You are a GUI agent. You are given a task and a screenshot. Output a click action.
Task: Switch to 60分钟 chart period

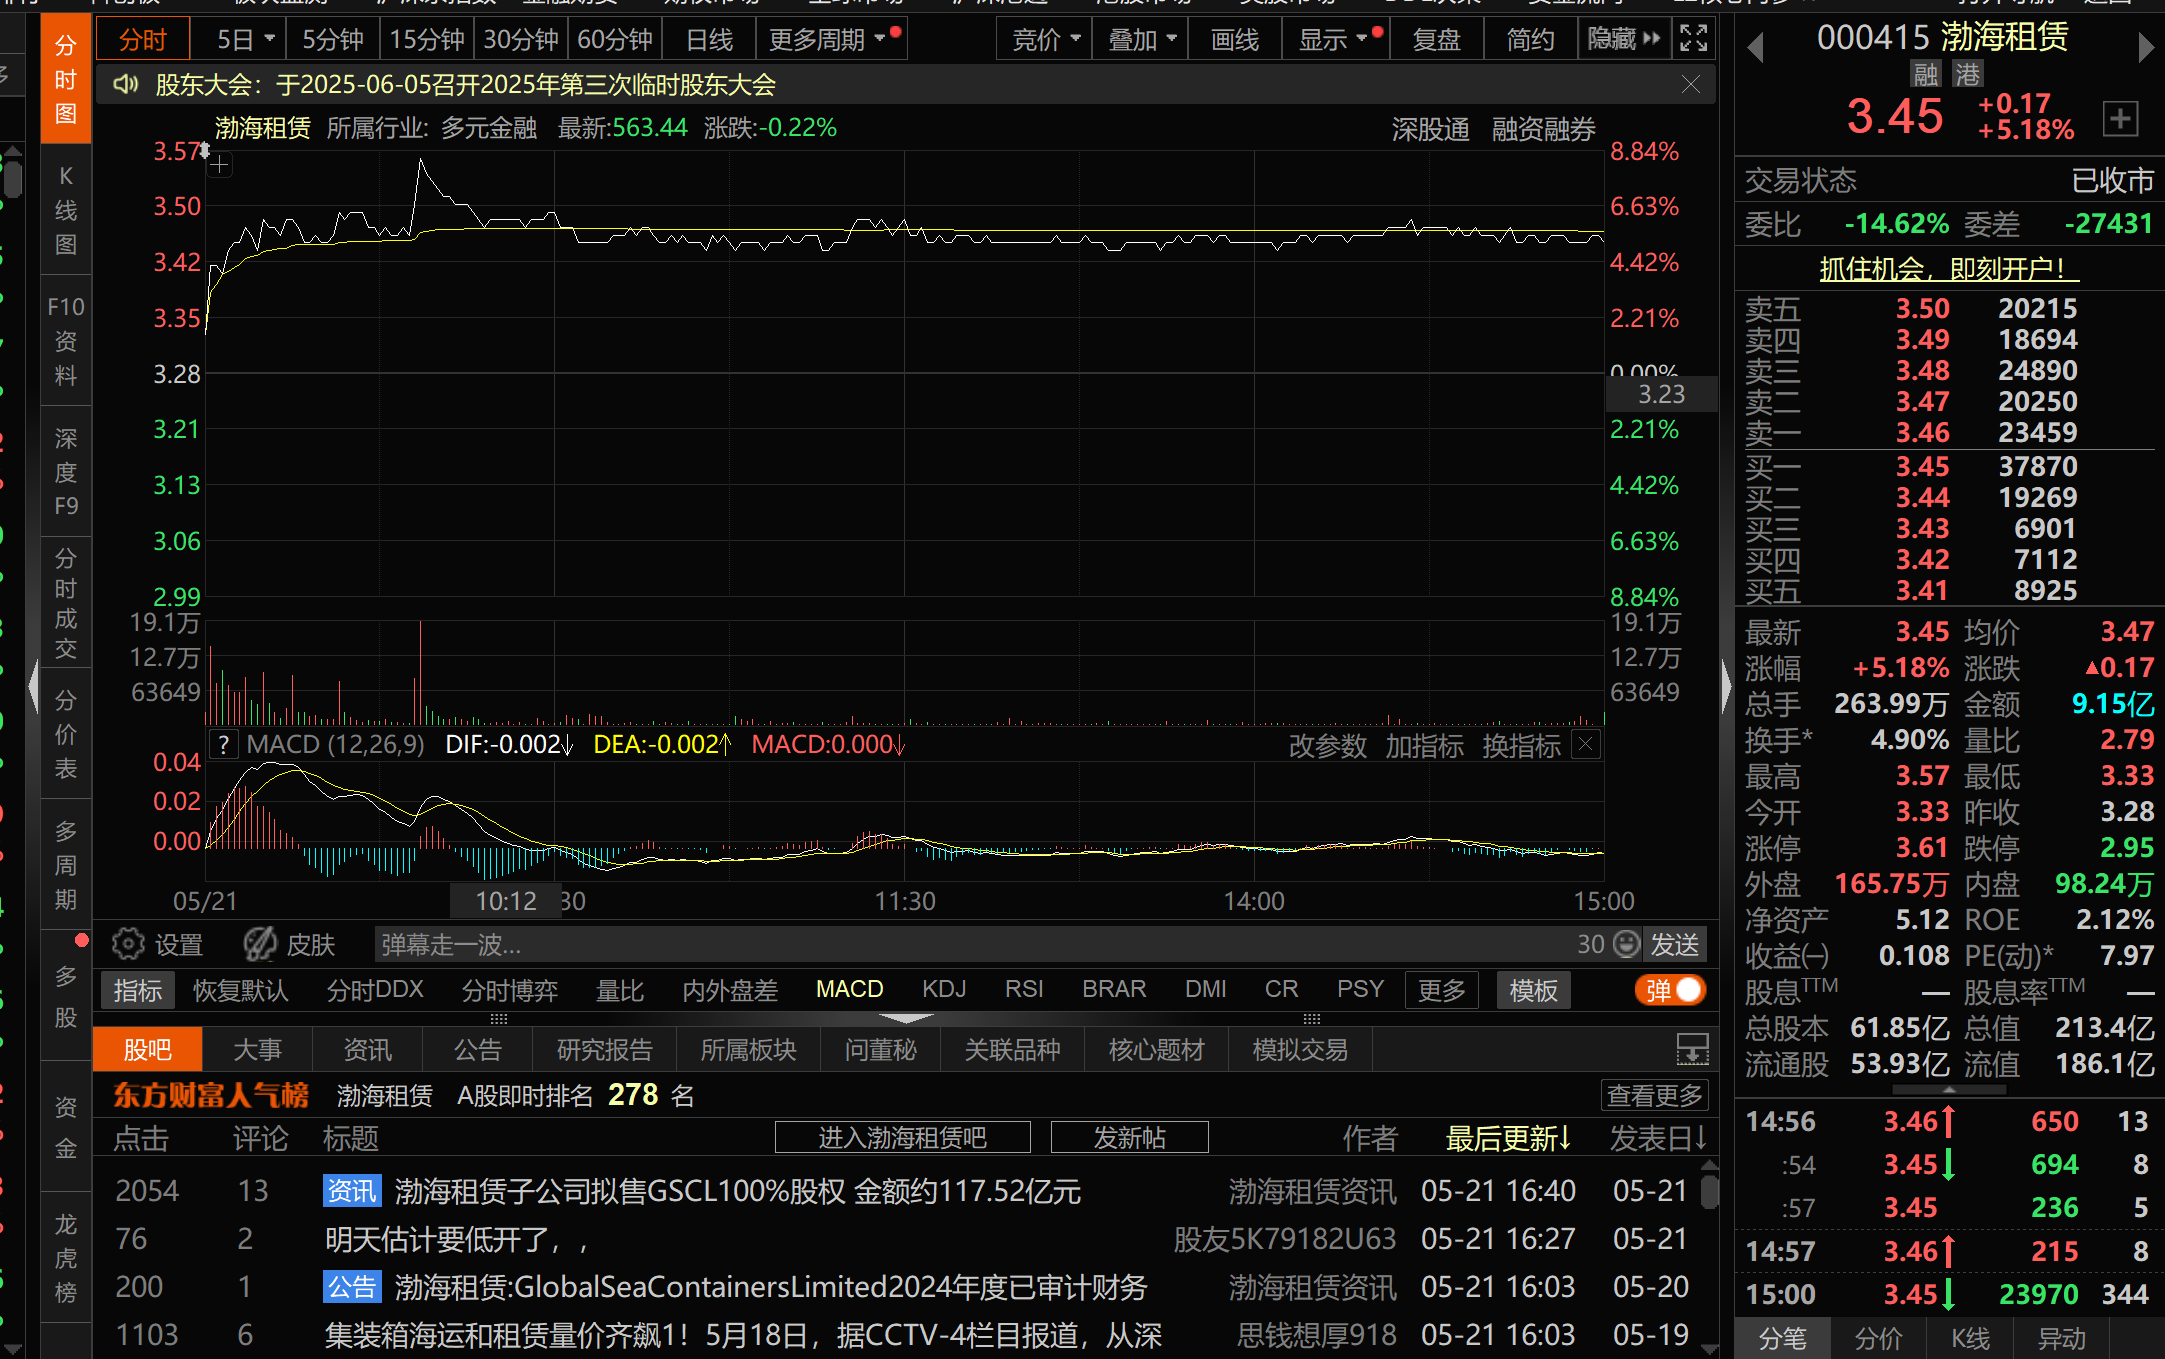point(615,39)
